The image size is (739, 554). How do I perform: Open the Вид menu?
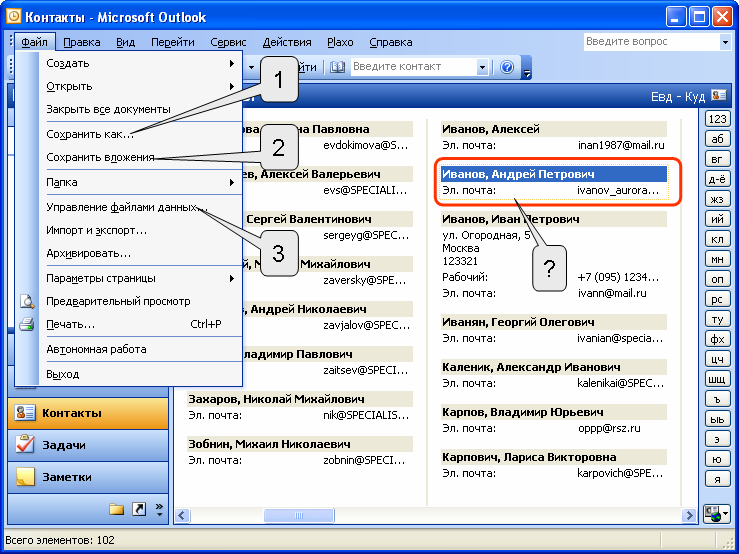coord(125,42)
